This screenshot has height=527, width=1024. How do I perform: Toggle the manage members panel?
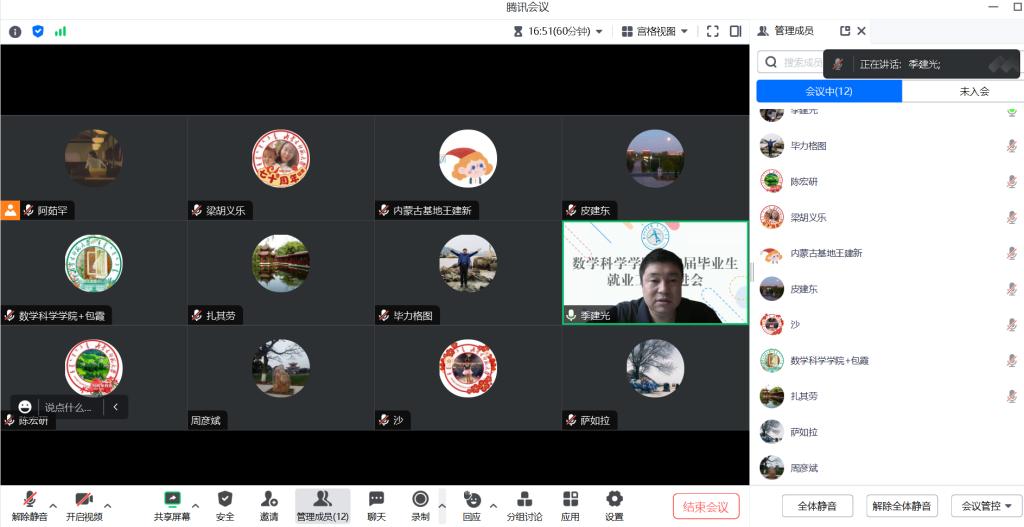(x=322, y=504)
